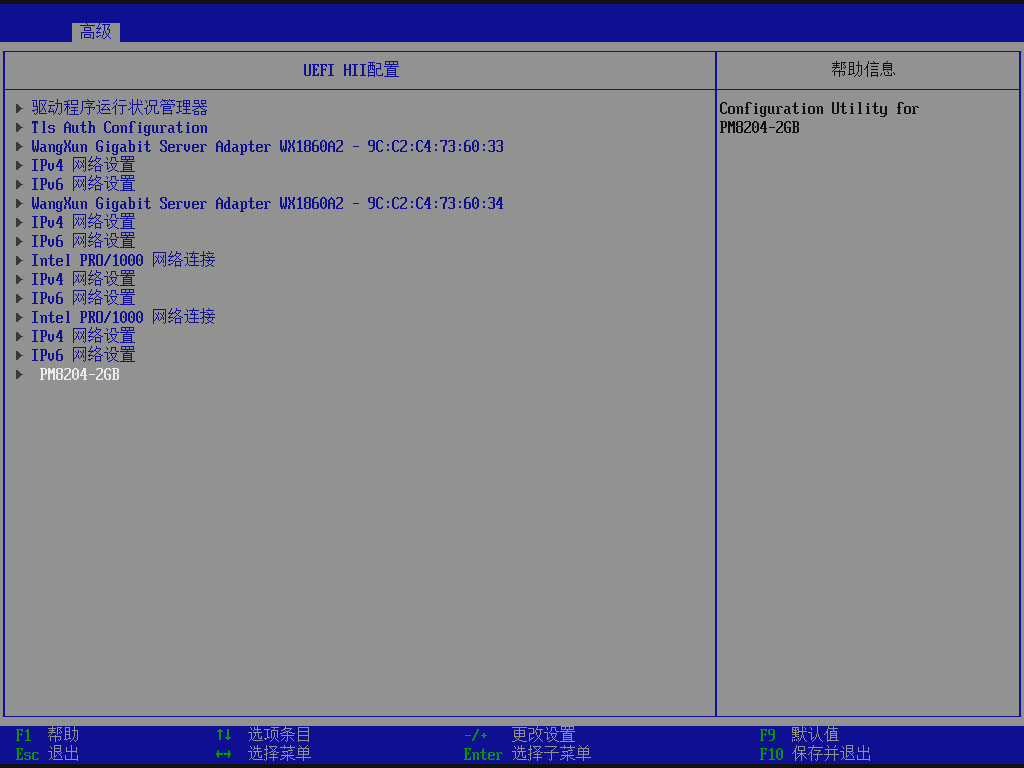Open 驱动程序运行状况管理器 entry
The height and width of the screenshot is (768, 1024).
point(119,108)
